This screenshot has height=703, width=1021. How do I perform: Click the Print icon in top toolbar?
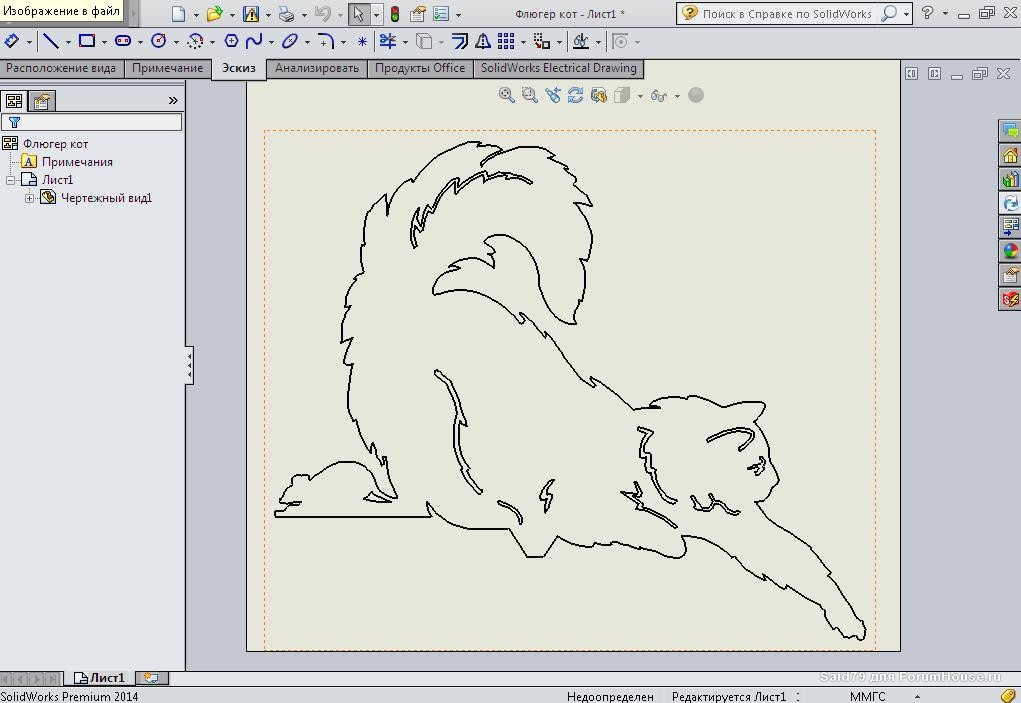click(287, 14)
